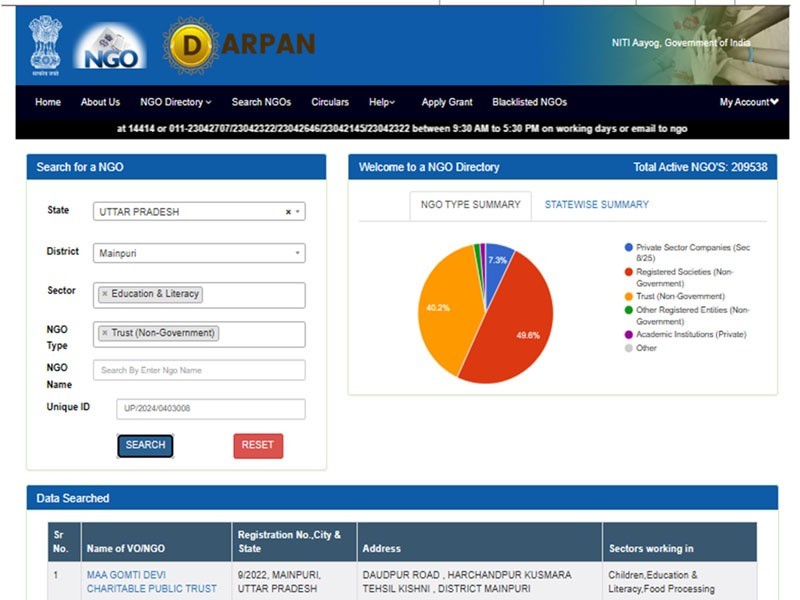Open the District dropdown showing Mainpuri

[x=199, y=253]
